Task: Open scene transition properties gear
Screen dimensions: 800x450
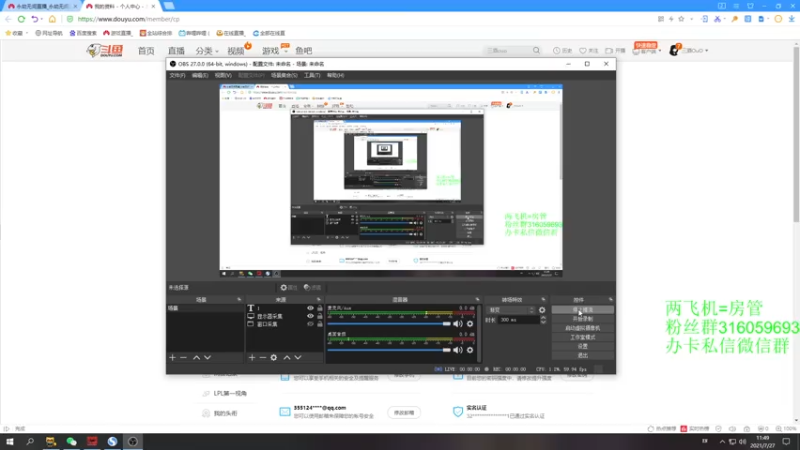Action: point(542,310)
